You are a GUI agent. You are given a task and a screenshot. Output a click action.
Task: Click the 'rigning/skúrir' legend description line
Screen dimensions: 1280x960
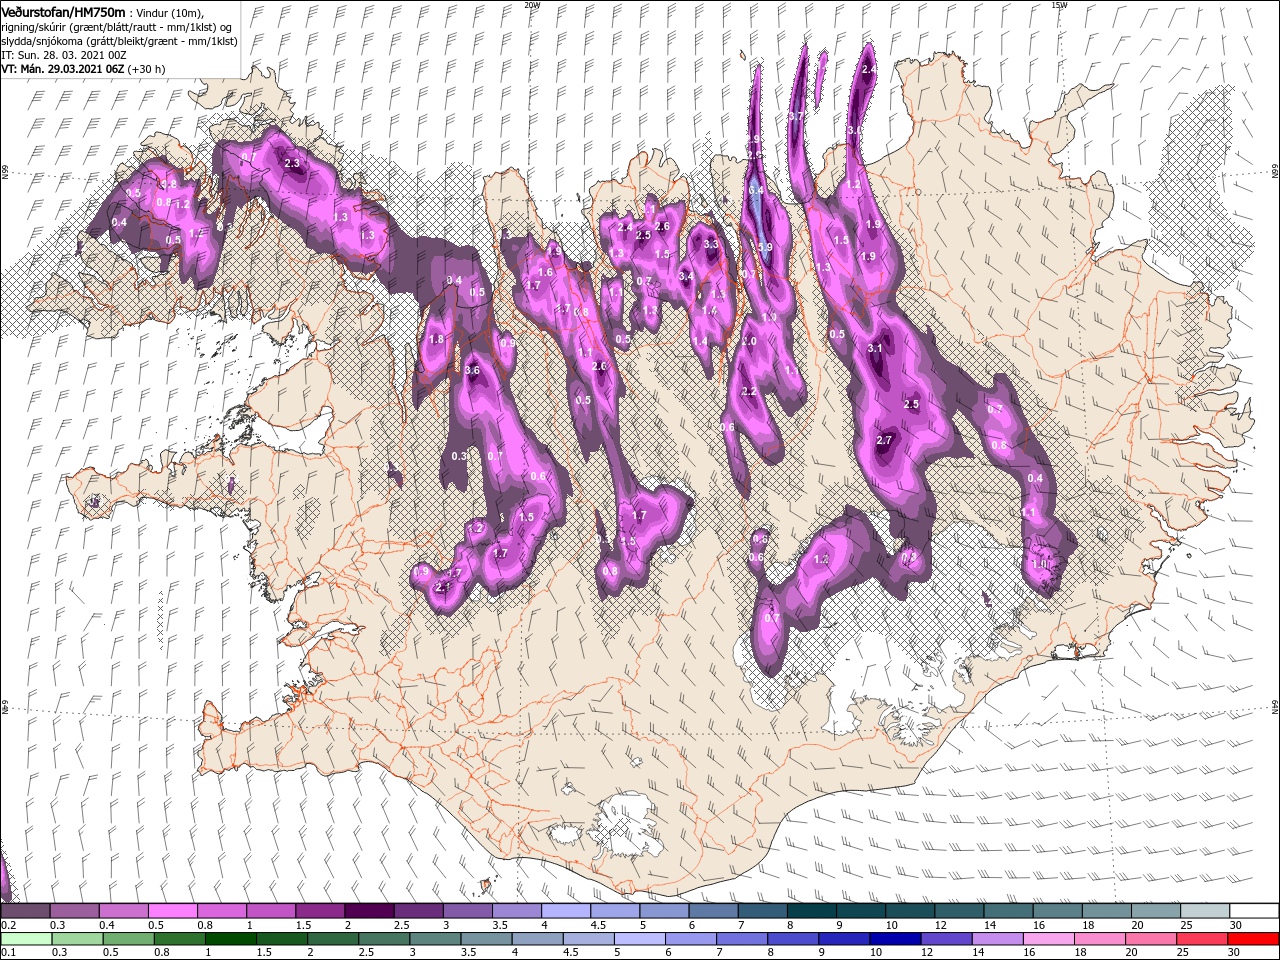click(115, 27)
